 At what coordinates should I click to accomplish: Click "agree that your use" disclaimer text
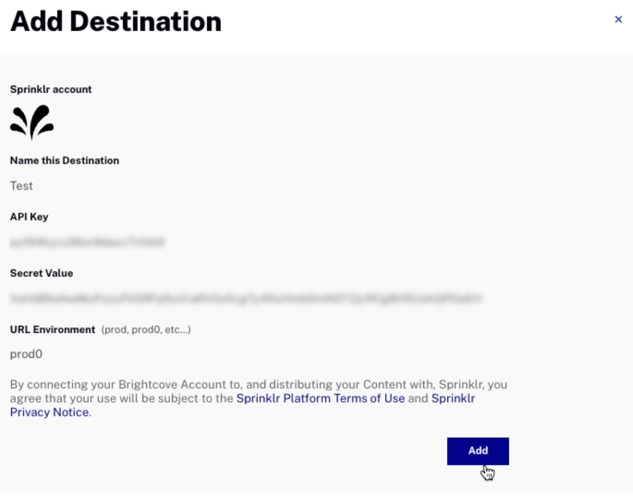click(60, 398)
